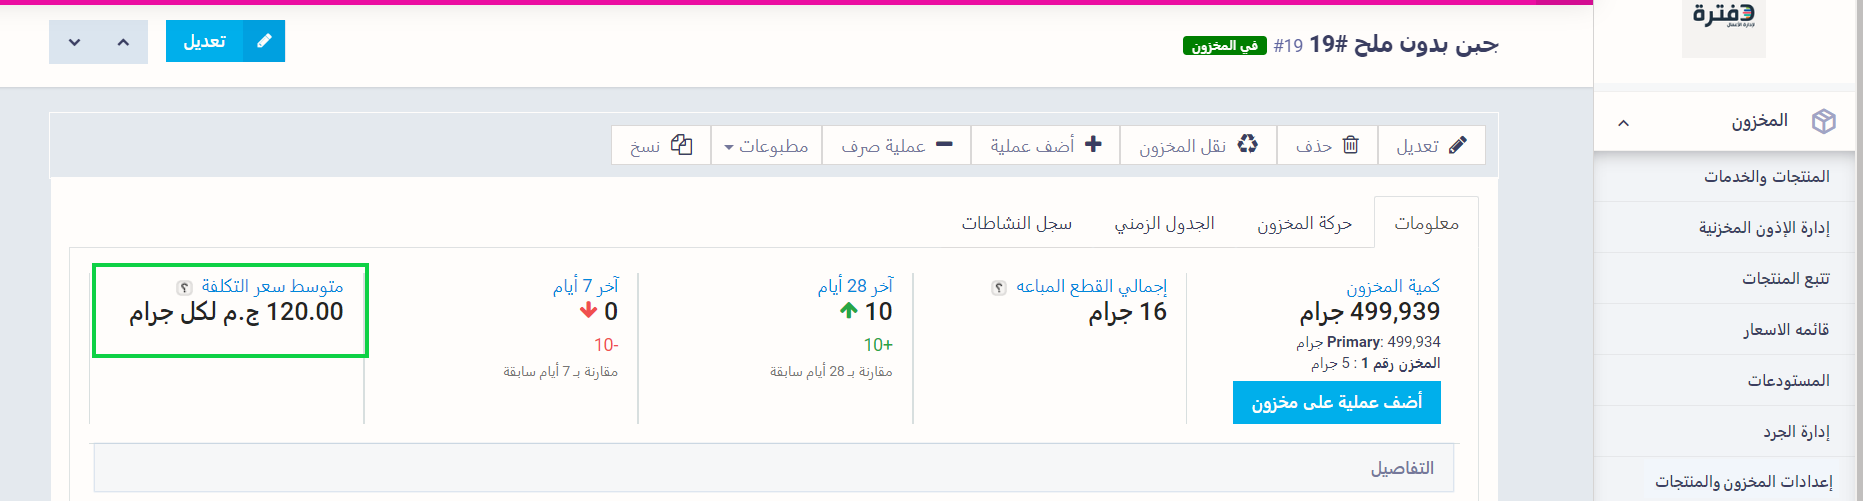This screenshot has height=501, width=1863.
Task: Switch to the حركة المخزون tab
Action: click(x=1304, y=223)
